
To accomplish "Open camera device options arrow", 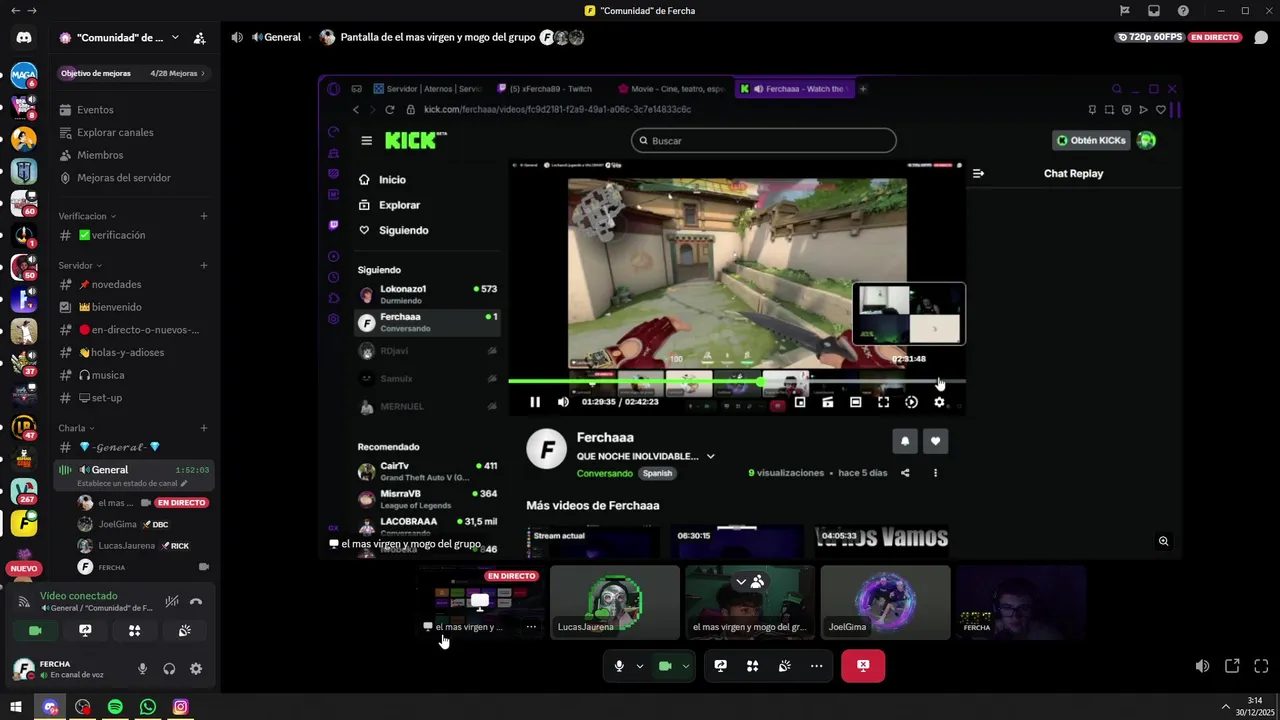I will [686, 666].
